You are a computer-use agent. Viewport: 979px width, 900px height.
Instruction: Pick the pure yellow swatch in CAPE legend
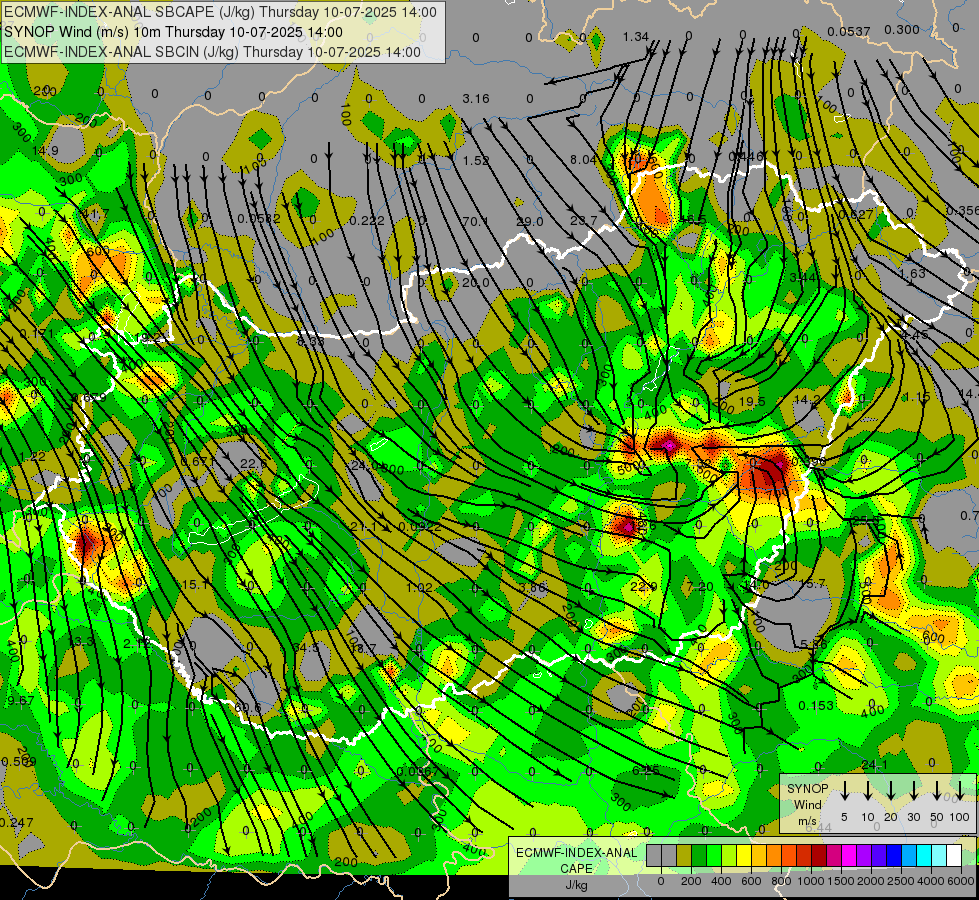[x=744, y=856]
